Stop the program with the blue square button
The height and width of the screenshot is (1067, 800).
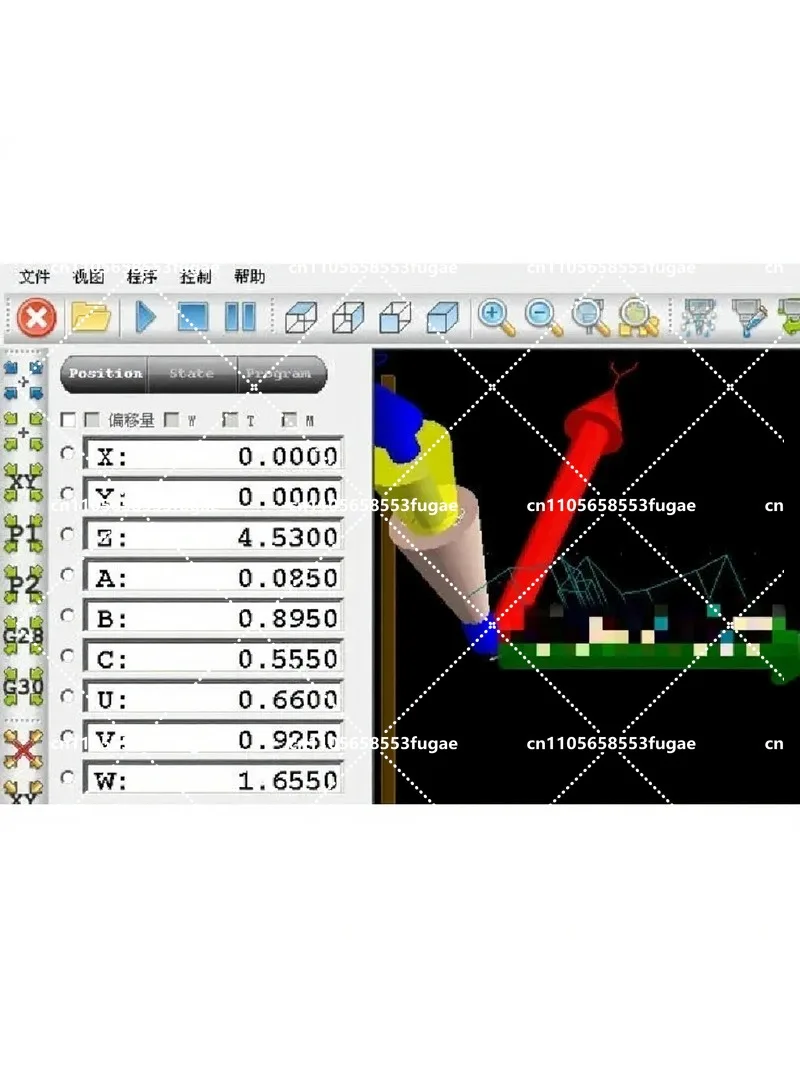point(193,317)
